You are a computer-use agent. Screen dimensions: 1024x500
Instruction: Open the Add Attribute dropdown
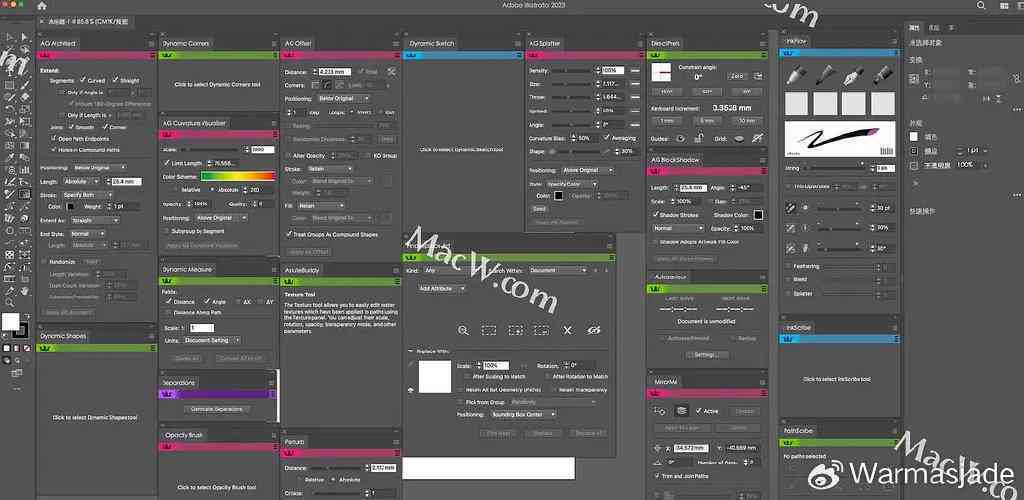pos(442,288)
